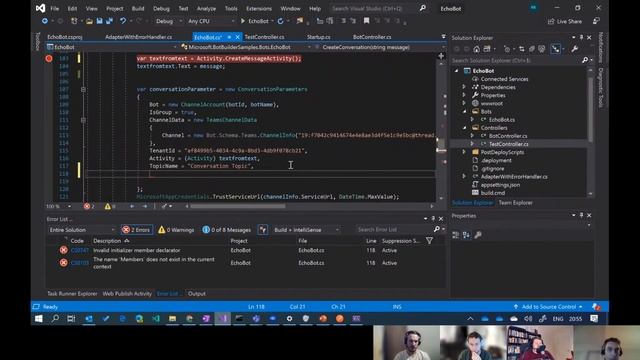This screenshot has width=640, height=360.
Task: Collapse code block outline at line 107
Action: tap(83, 89)
